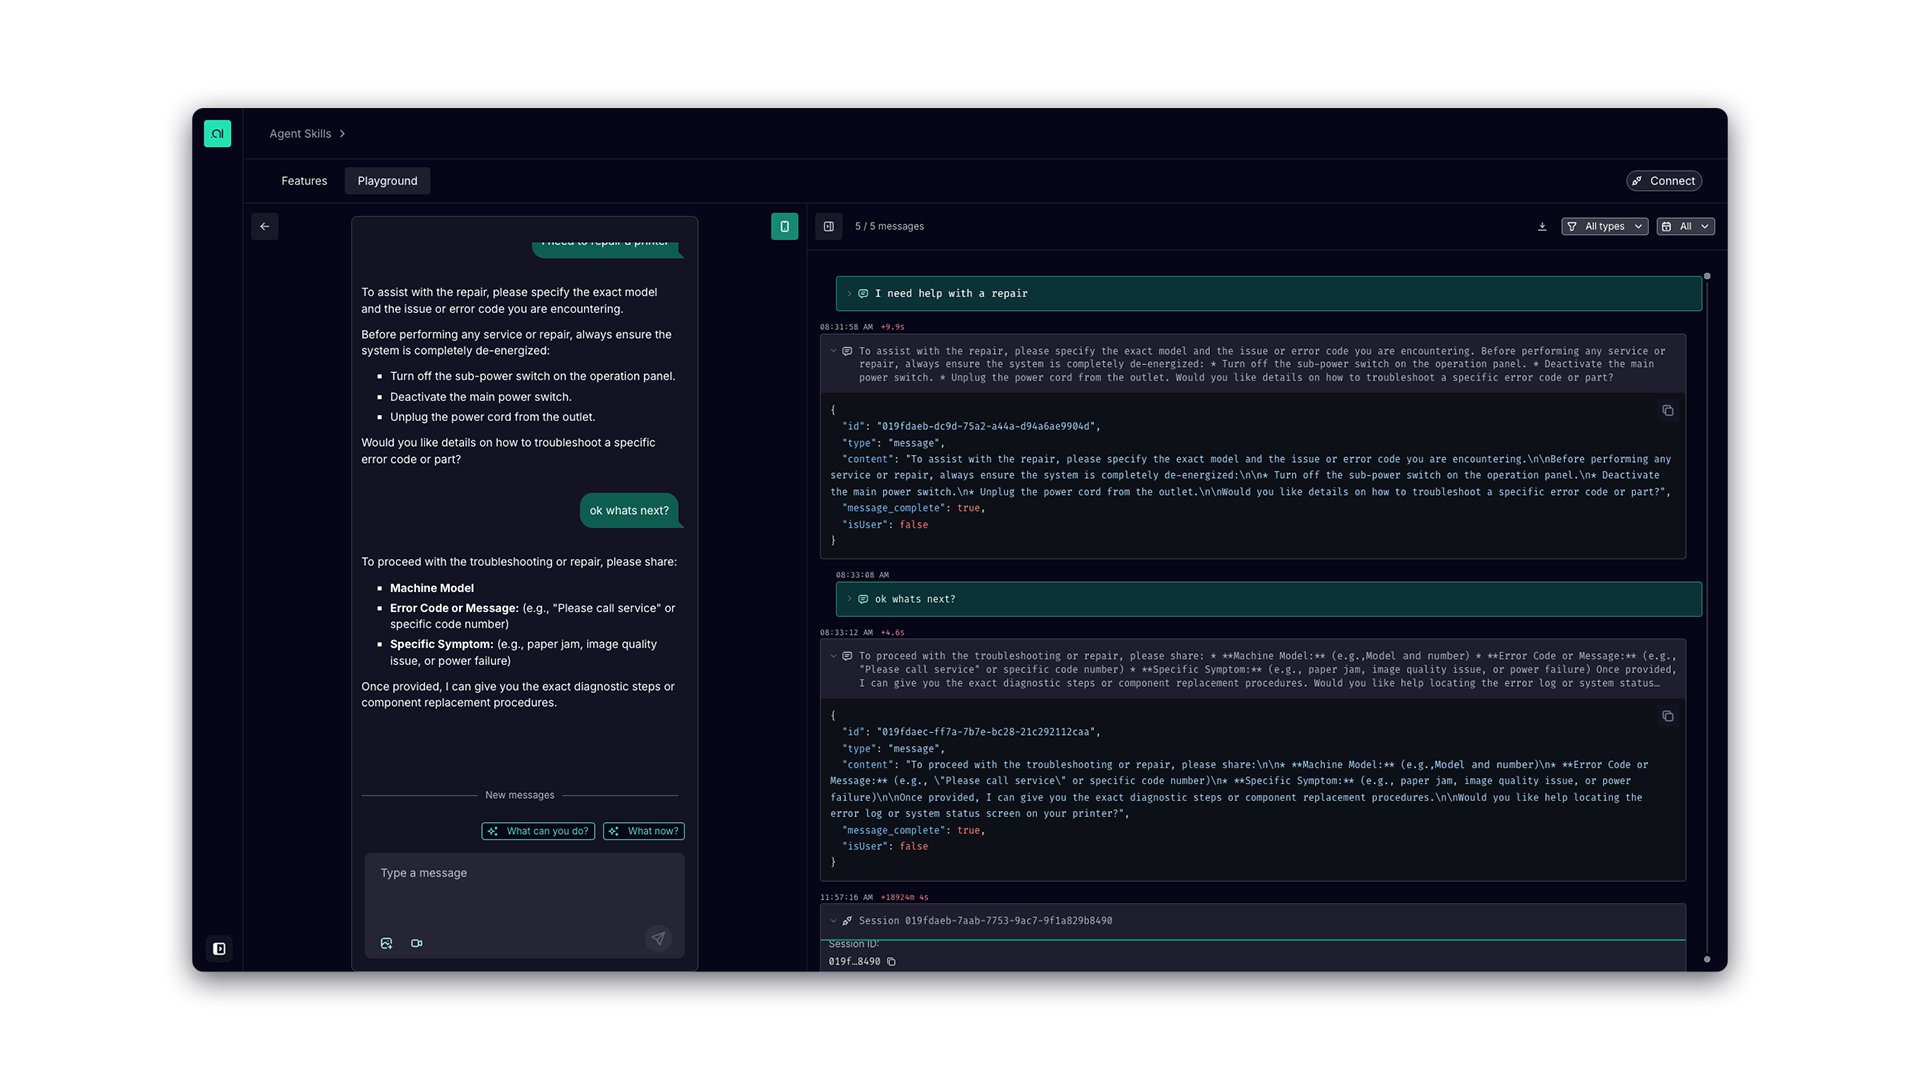
Task: Toggle the sidebar panel icon at bottom left
Action: [x=219, y=949]
